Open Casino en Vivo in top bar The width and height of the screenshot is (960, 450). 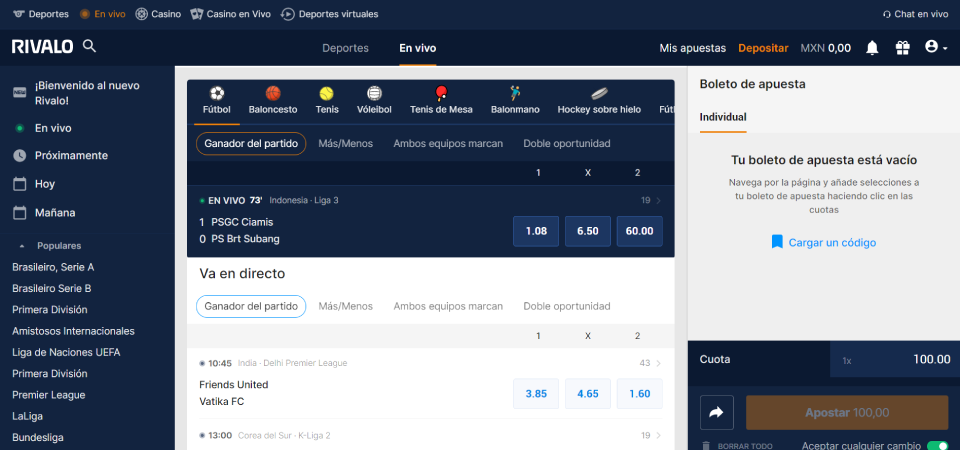coord(231,14)
